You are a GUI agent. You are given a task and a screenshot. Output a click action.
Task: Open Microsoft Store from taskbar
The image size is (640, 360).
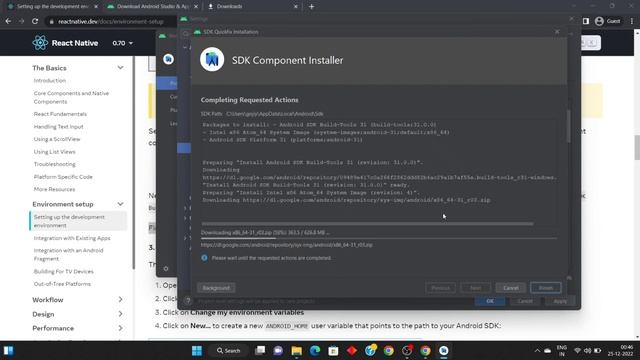[x=333, y=351]
